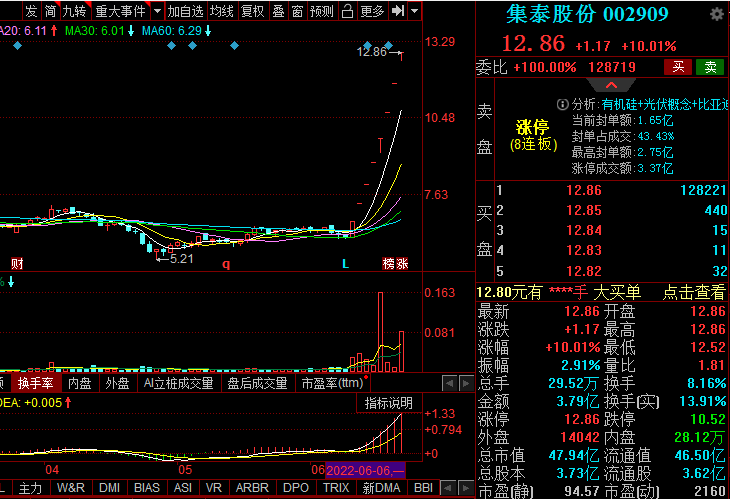Click the right scroll arrow beside 市盈率(ttm) tab
The height and width of the screenshot is (499, 730).
click(466, 384)
